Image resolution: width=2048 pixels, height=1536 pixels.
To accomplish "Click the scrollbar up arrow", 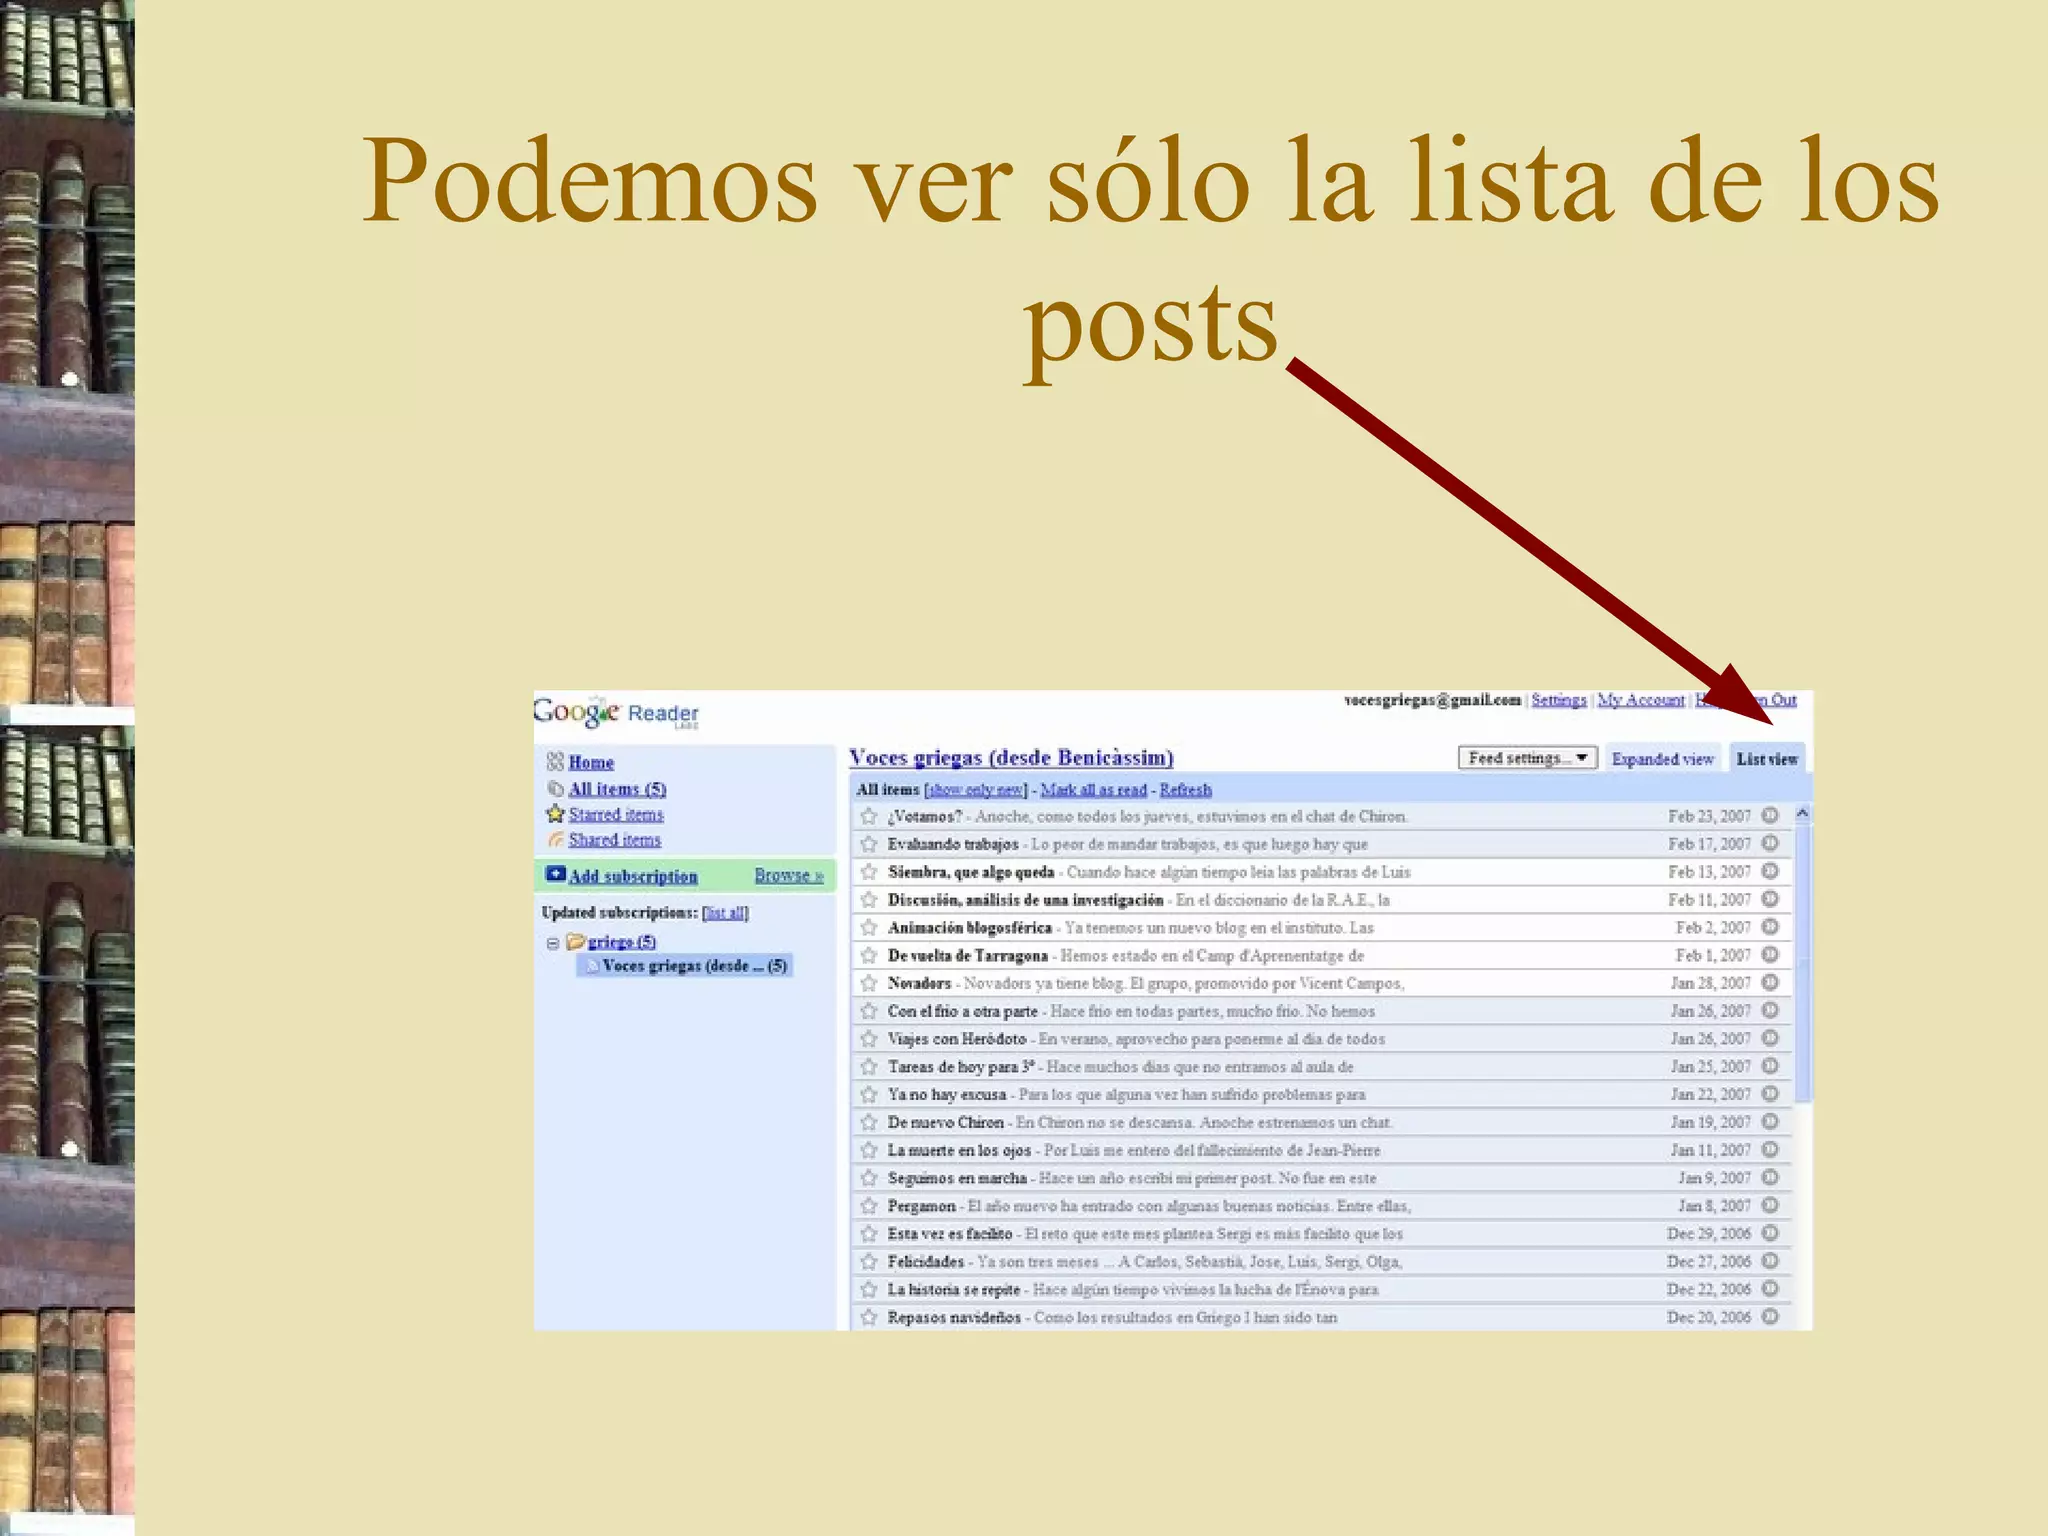I will coord(1802,814).
